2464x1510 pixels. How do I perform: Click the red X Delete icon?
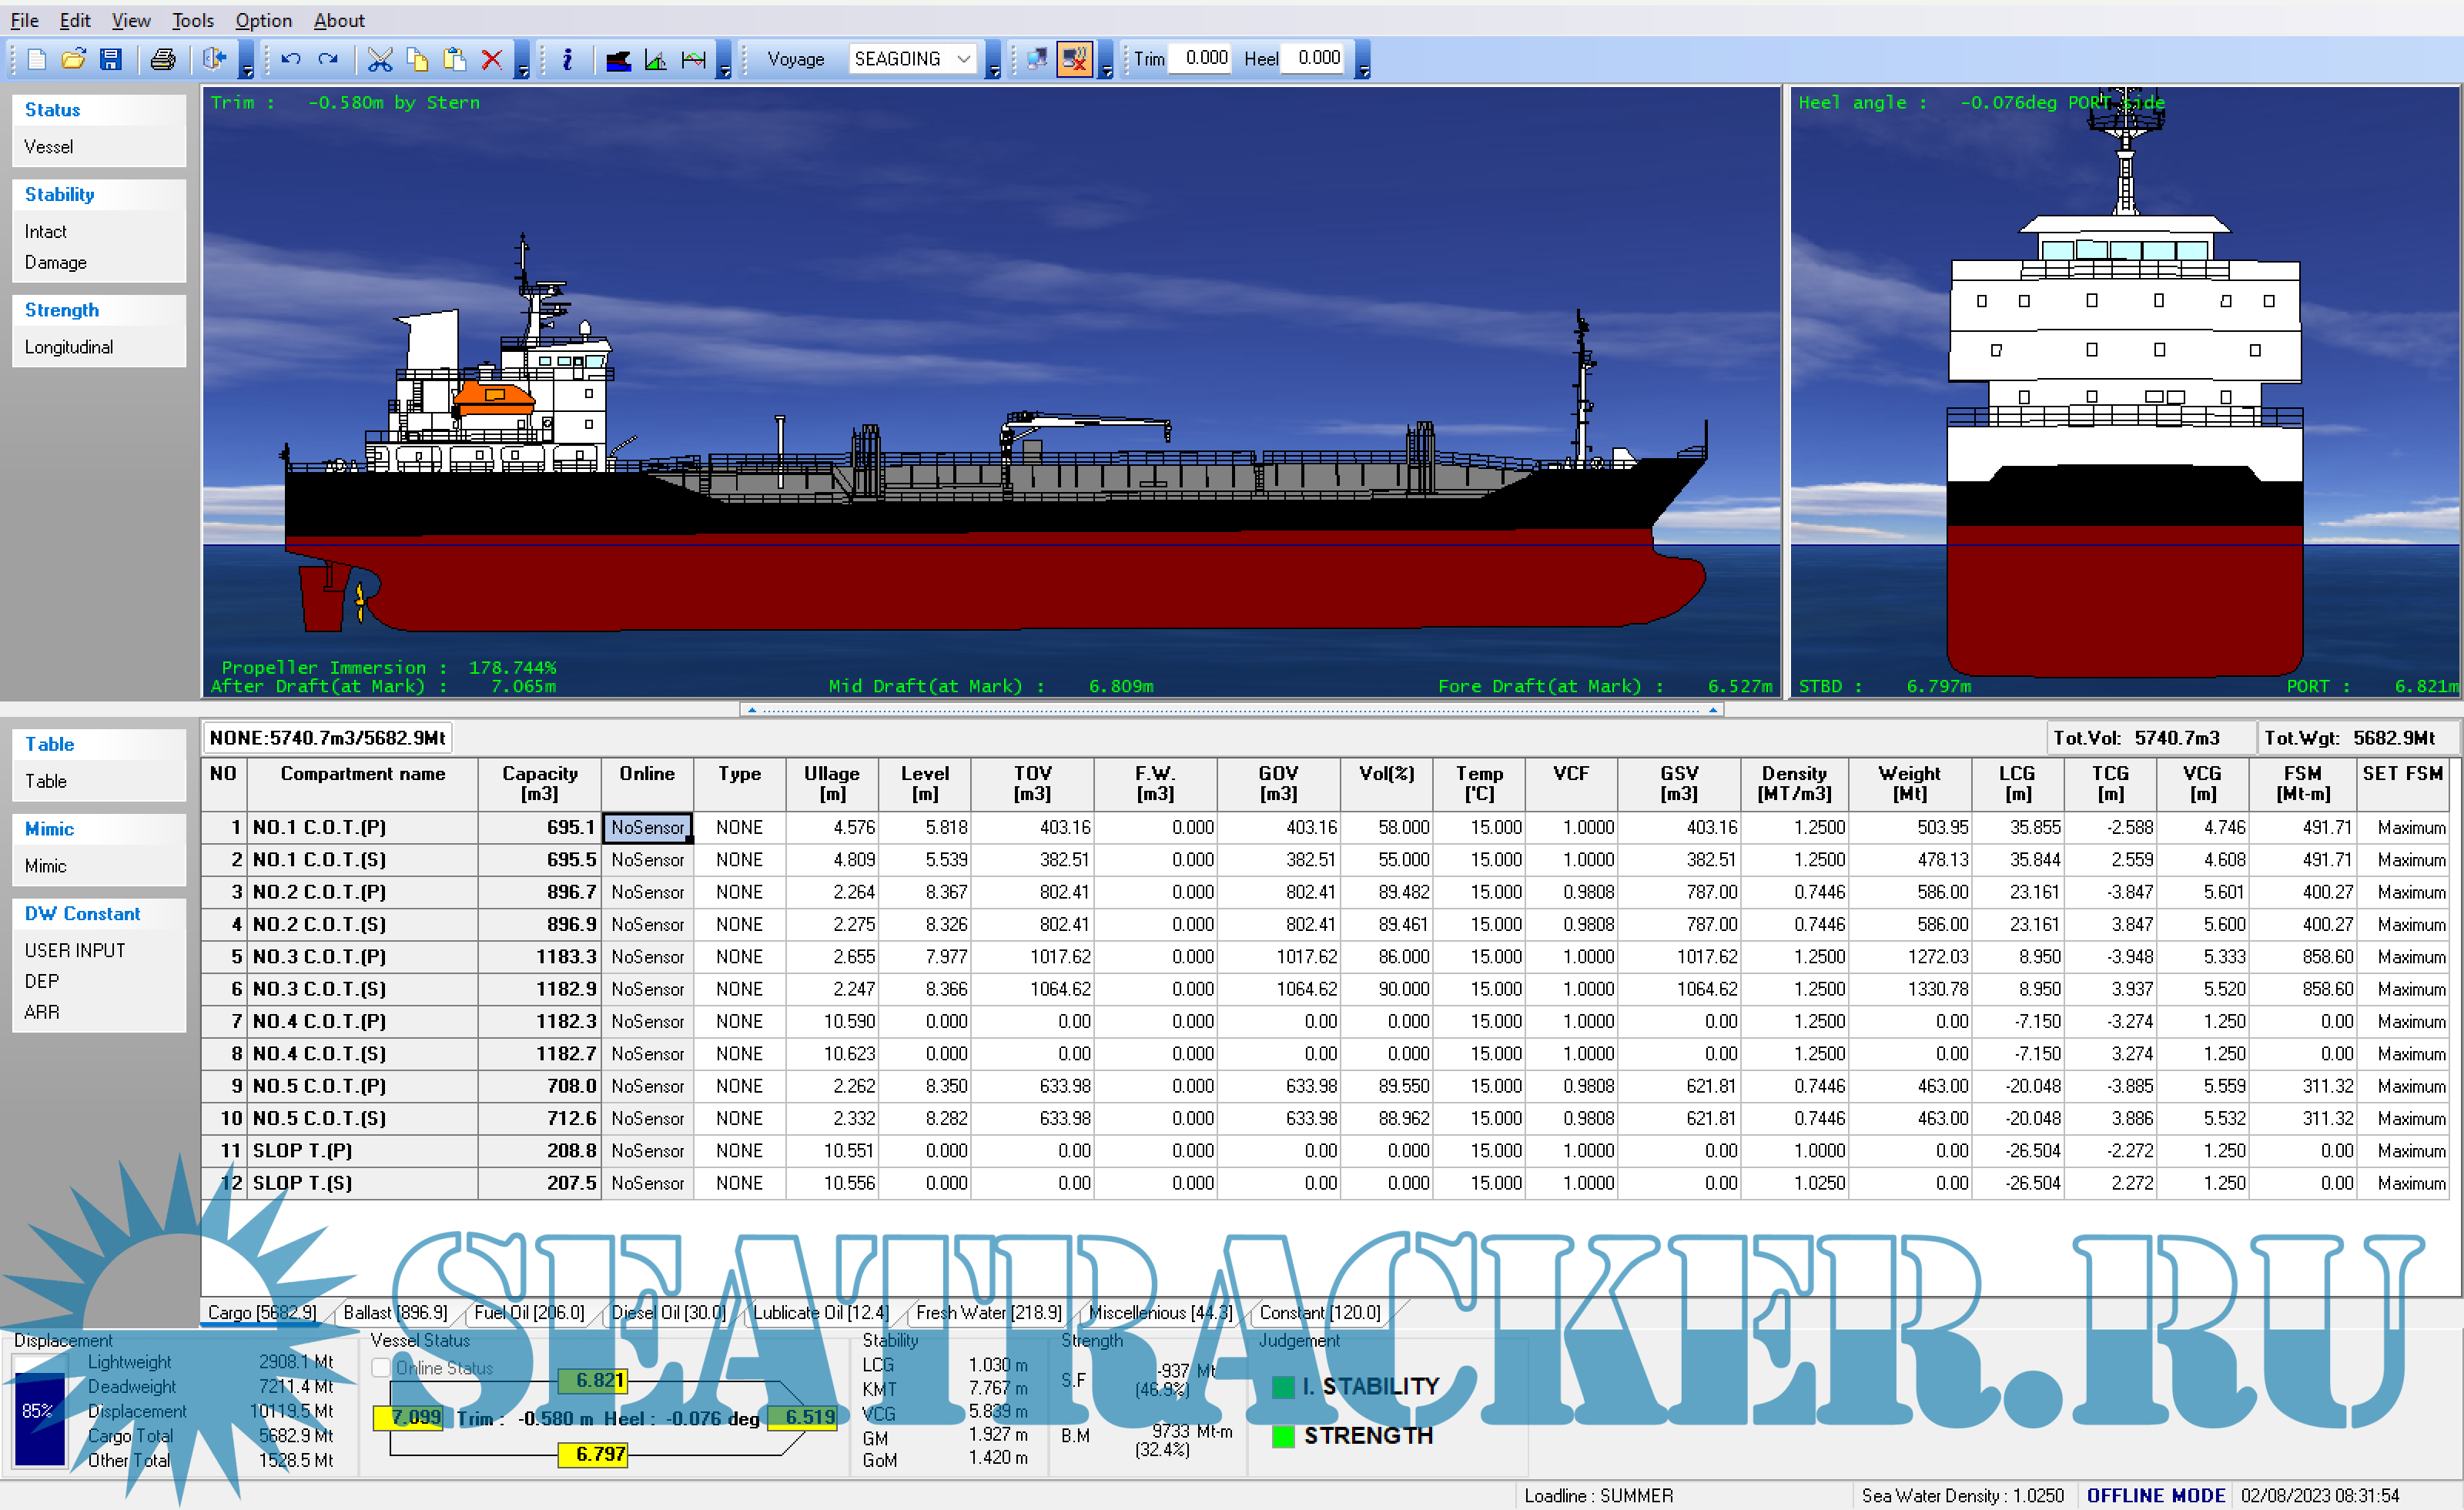[491, 59]
